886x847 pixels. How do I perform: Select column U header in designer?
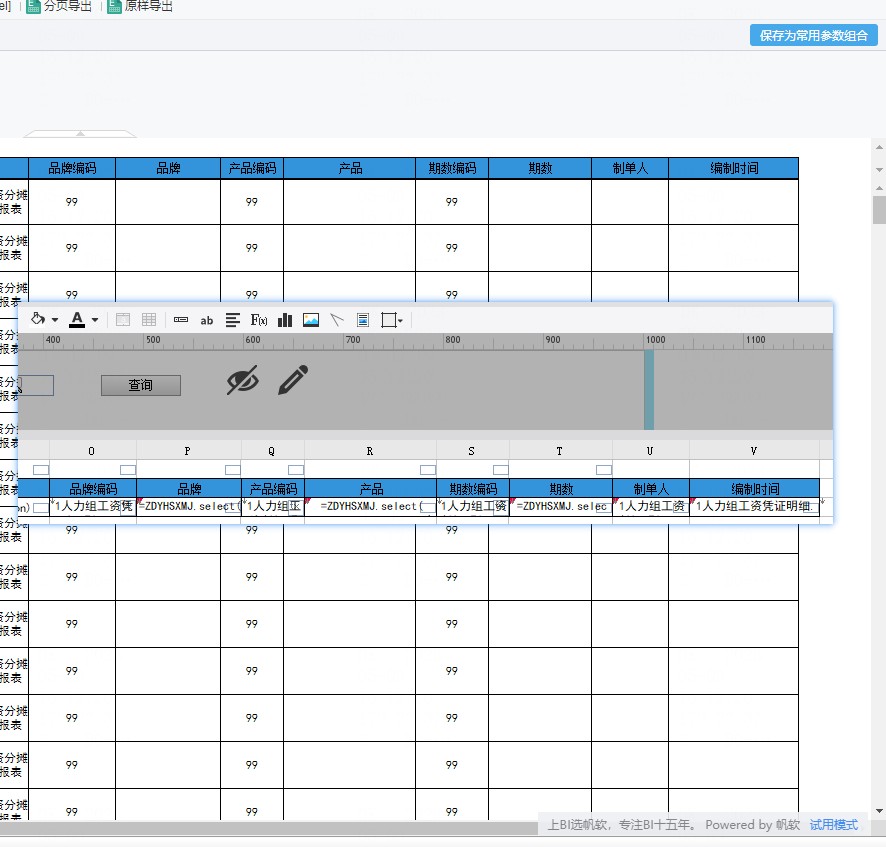tap(650, 451)
